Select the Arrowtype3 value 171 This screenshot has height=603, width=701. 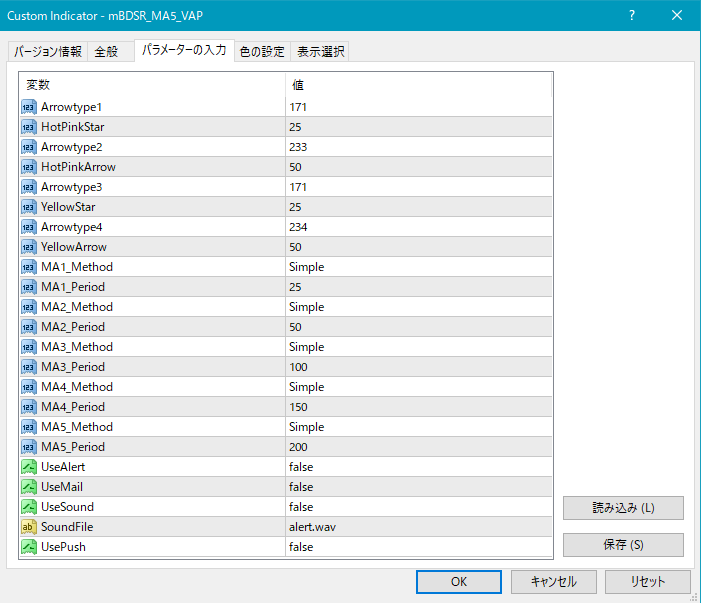298,187
